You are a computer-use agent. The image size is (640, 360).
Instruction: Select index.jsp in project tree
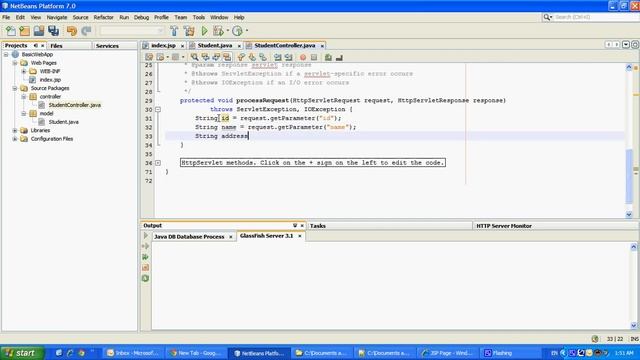click(50, 80)
